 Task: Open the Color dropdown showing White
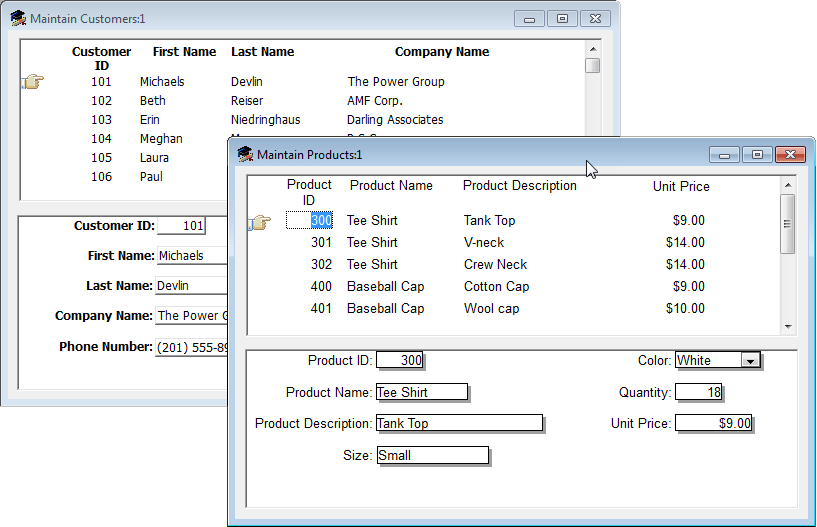[x=750, y=360]
